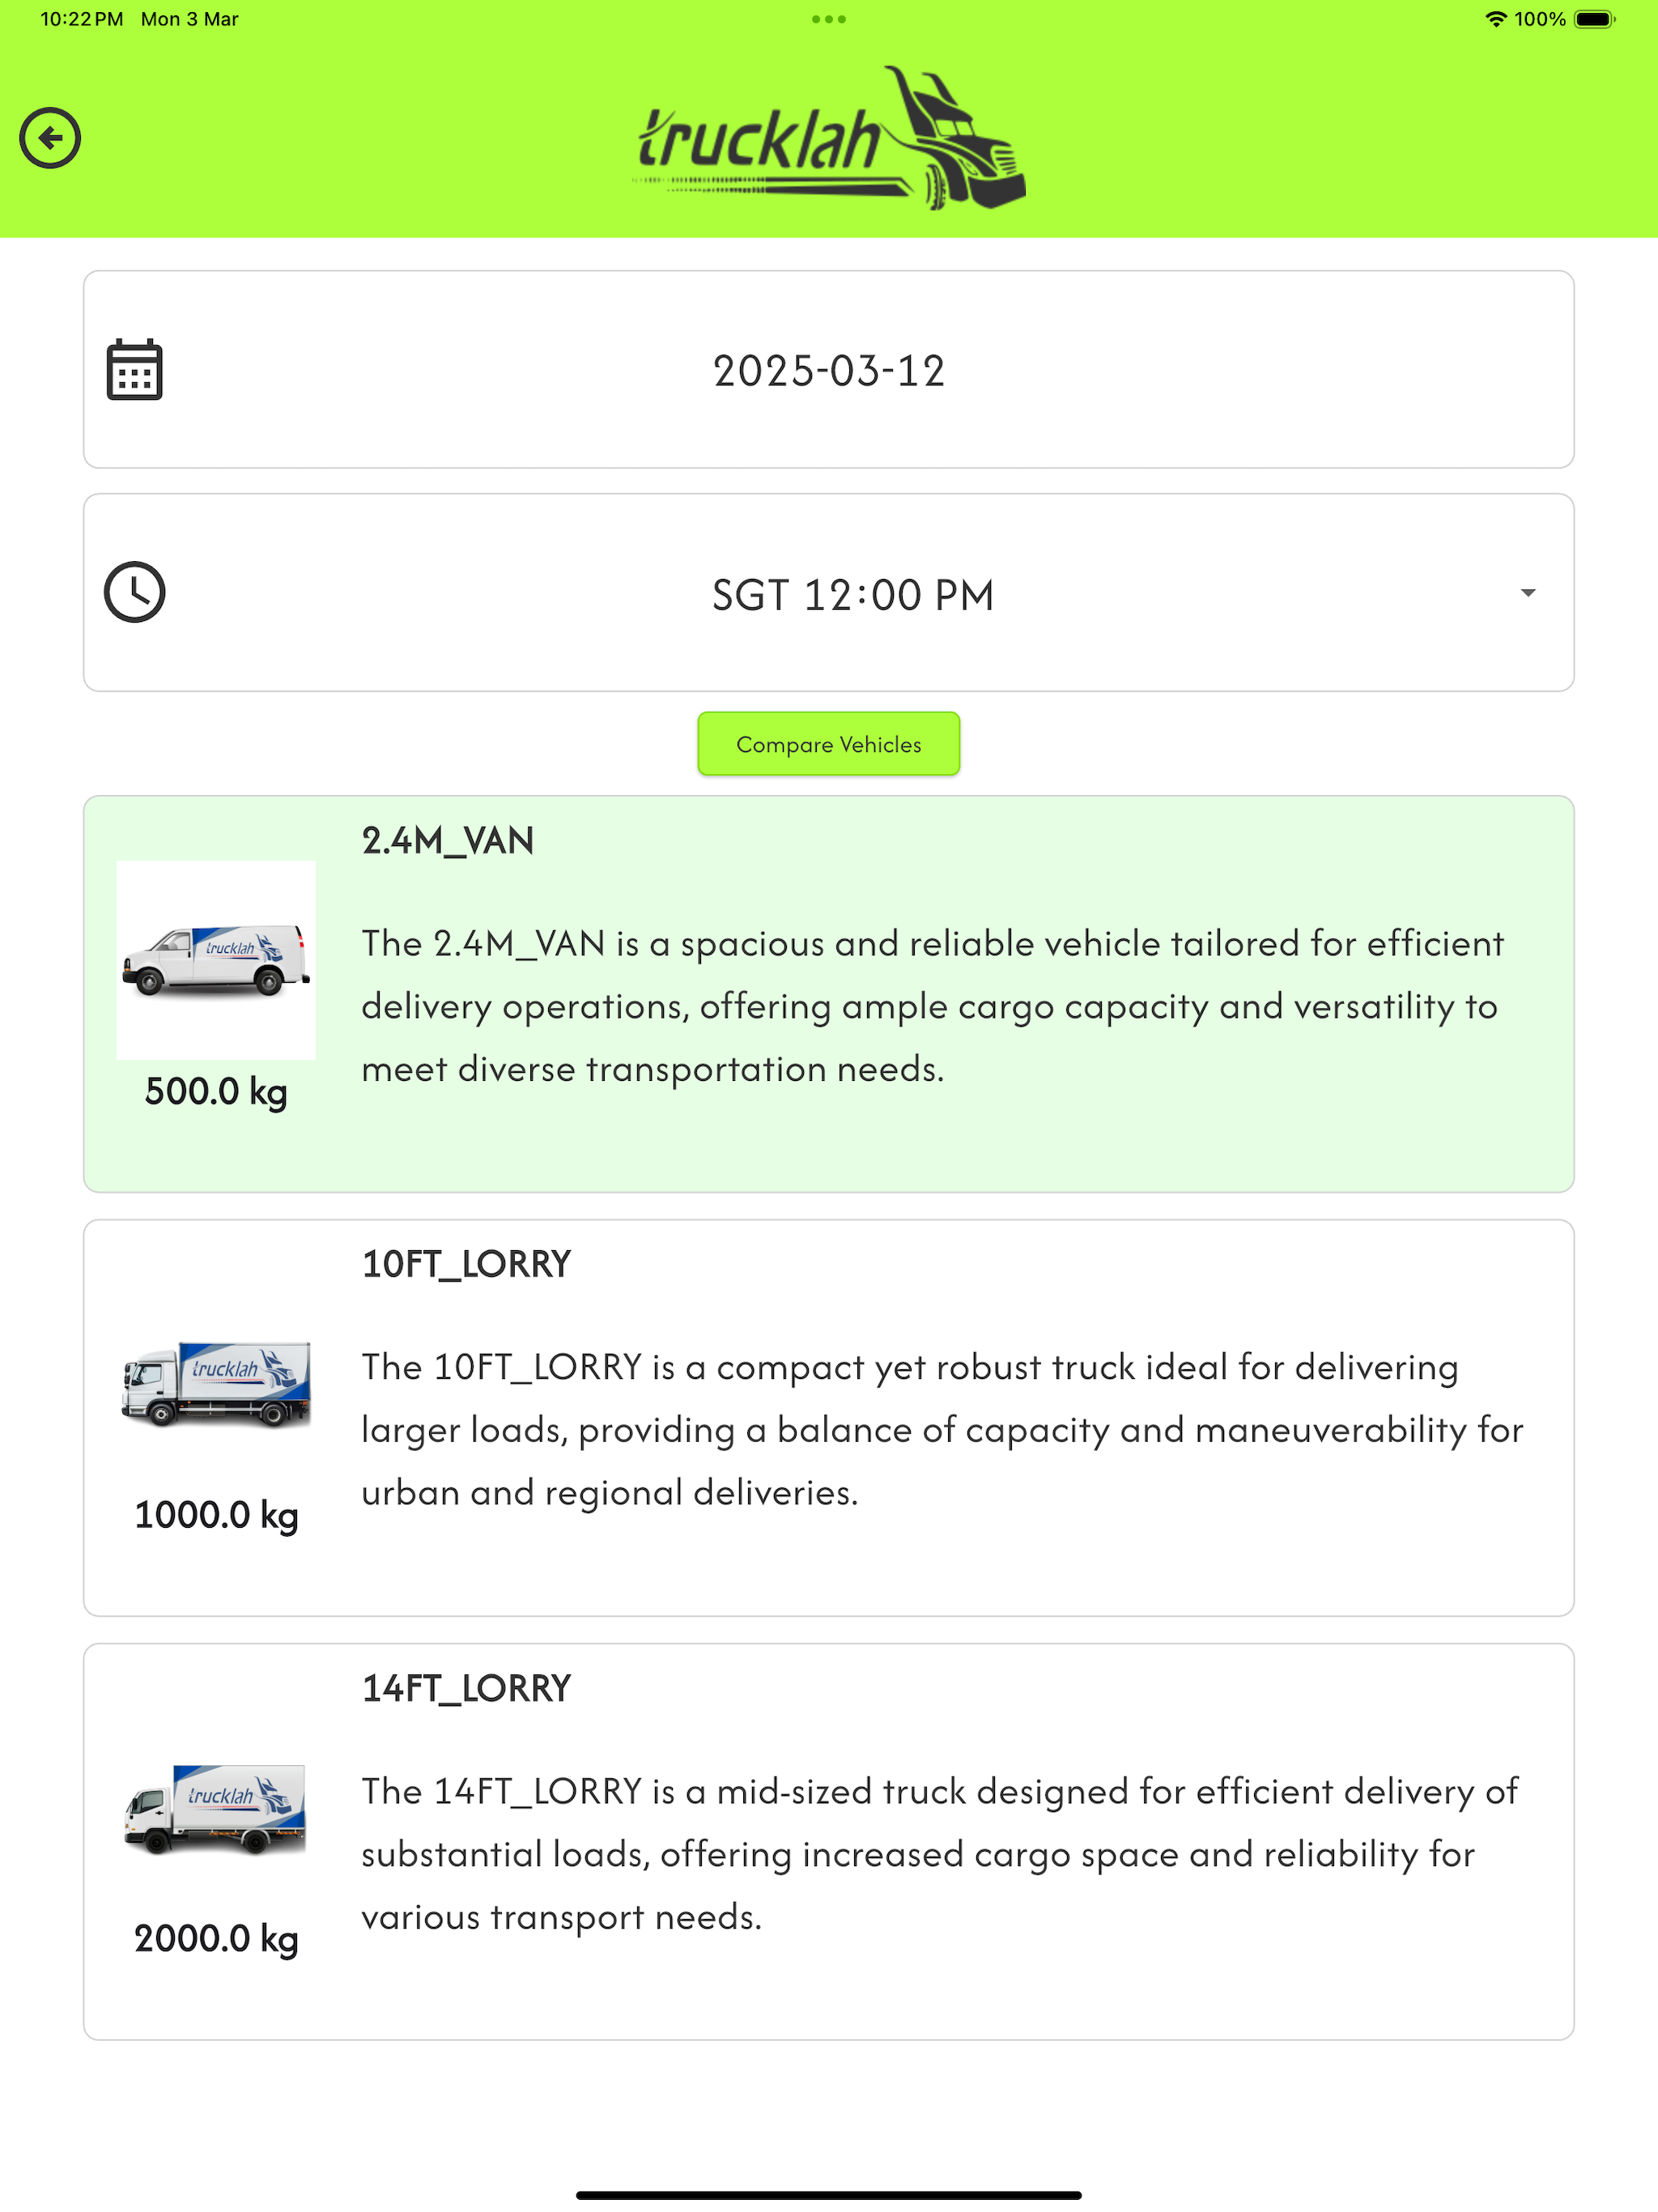Tap the 14FT lorry thumbnail image
This screenshot has width=1658, height=2212.
216,1809
